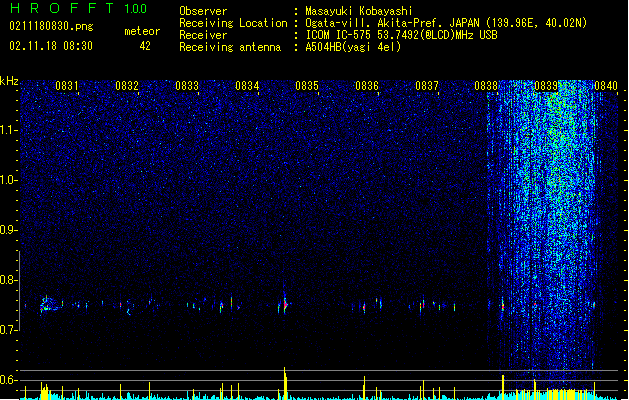Click the HROFFT 1.0.0 title text
Viewport: 629px width, 400px height.
point(78,8)
